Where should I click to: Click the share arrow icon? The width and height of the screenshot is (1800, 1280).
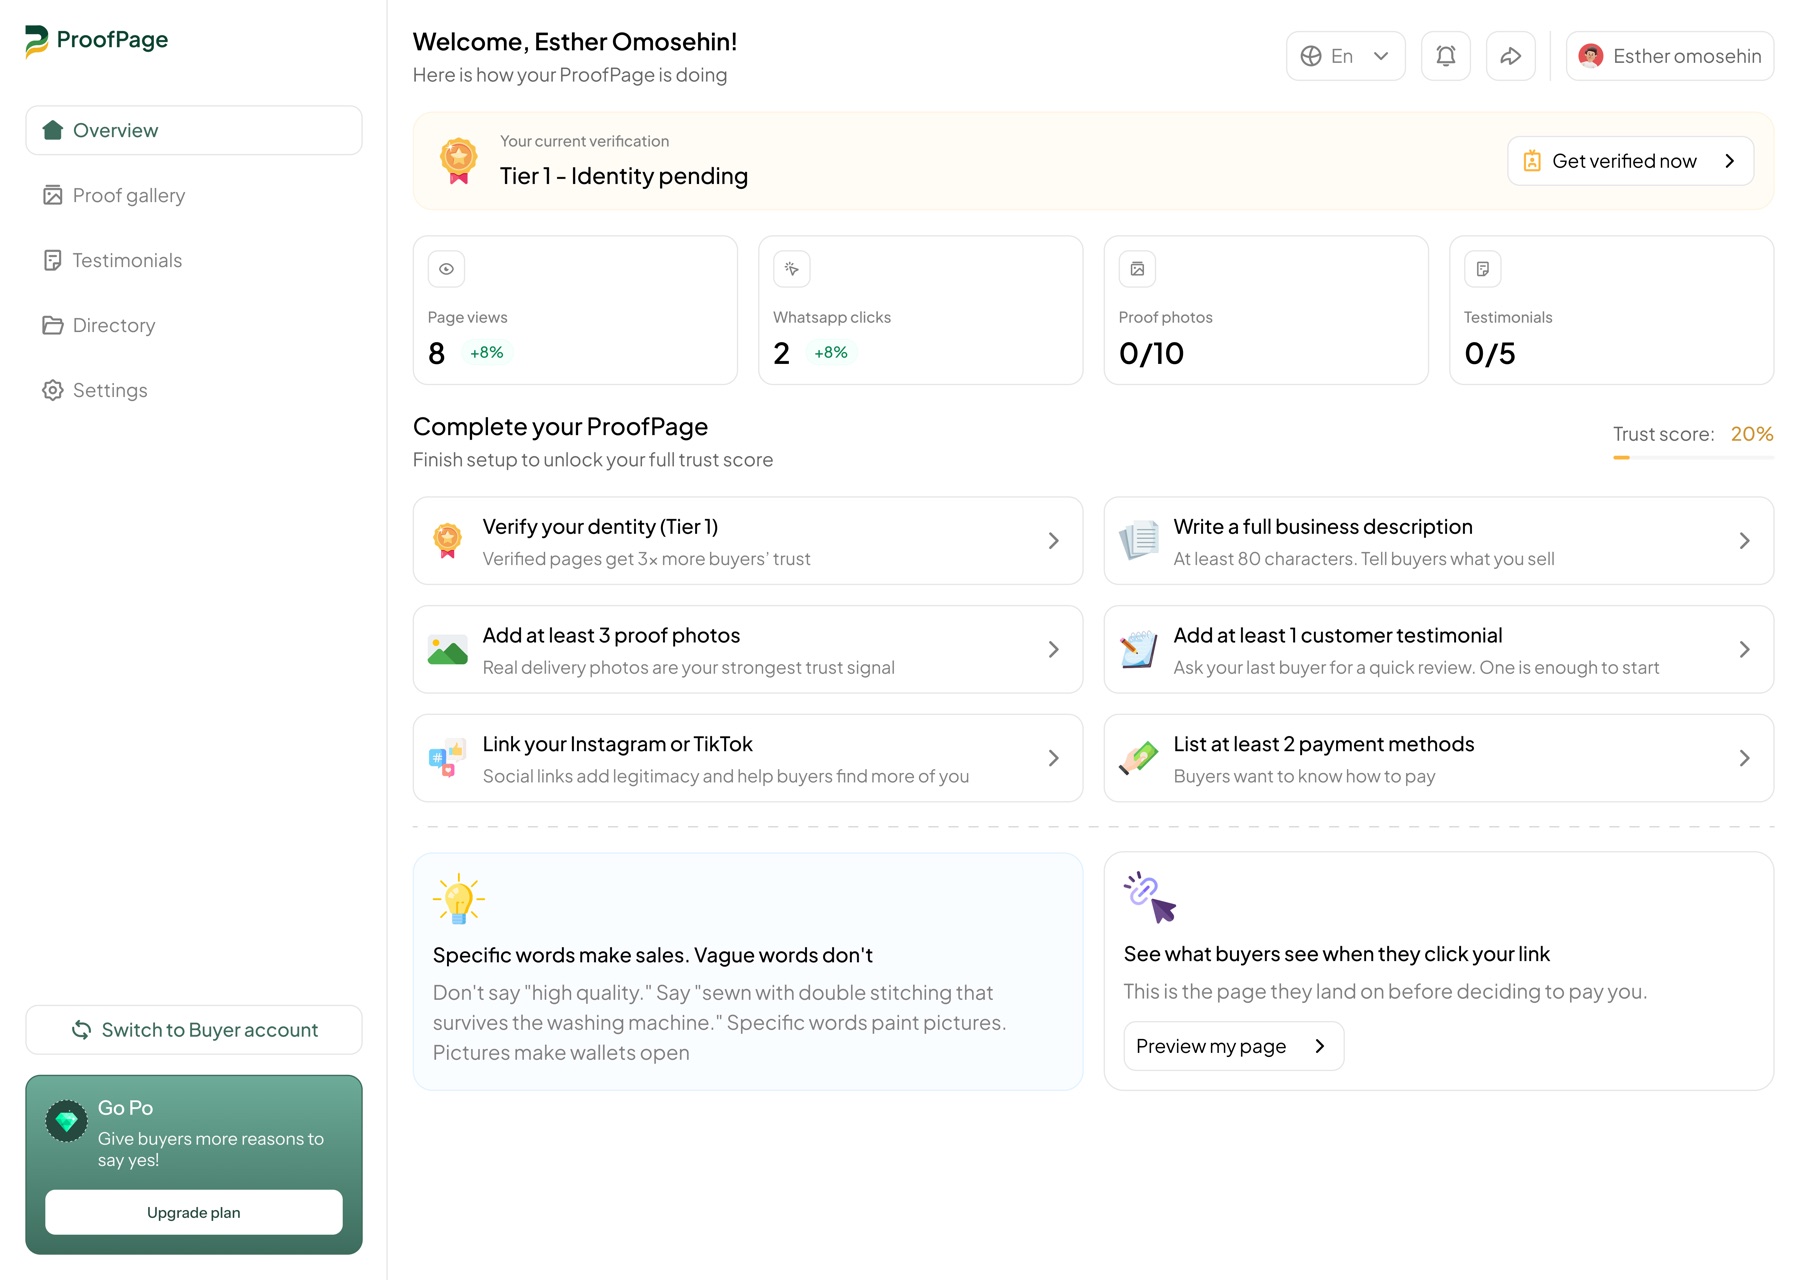coord(1511,56)
